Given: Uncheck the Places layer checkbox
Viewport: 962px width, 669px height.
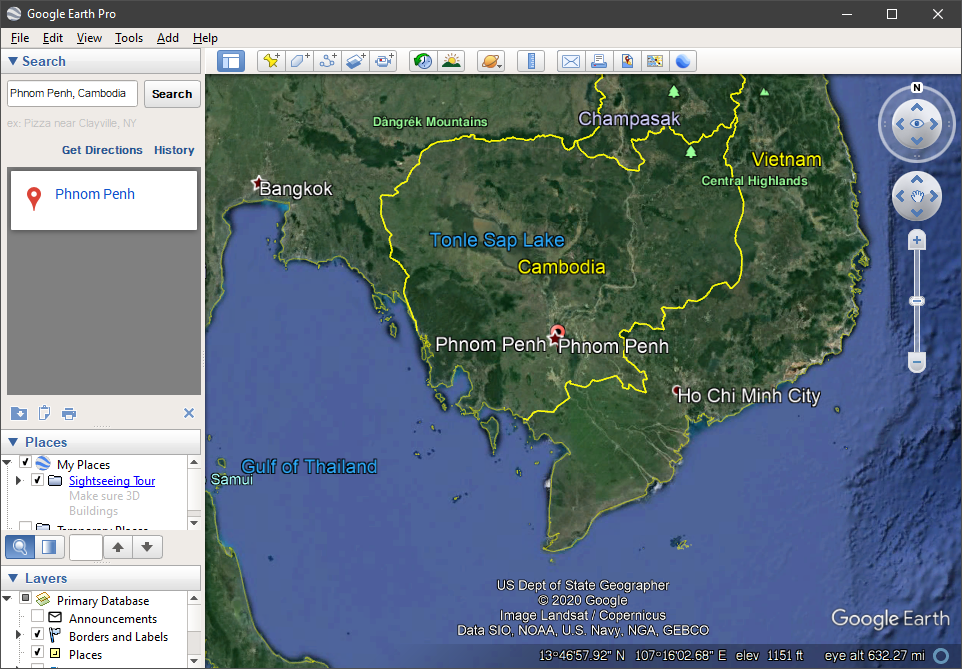Looking at the screenshot, I should coord(37,652).
